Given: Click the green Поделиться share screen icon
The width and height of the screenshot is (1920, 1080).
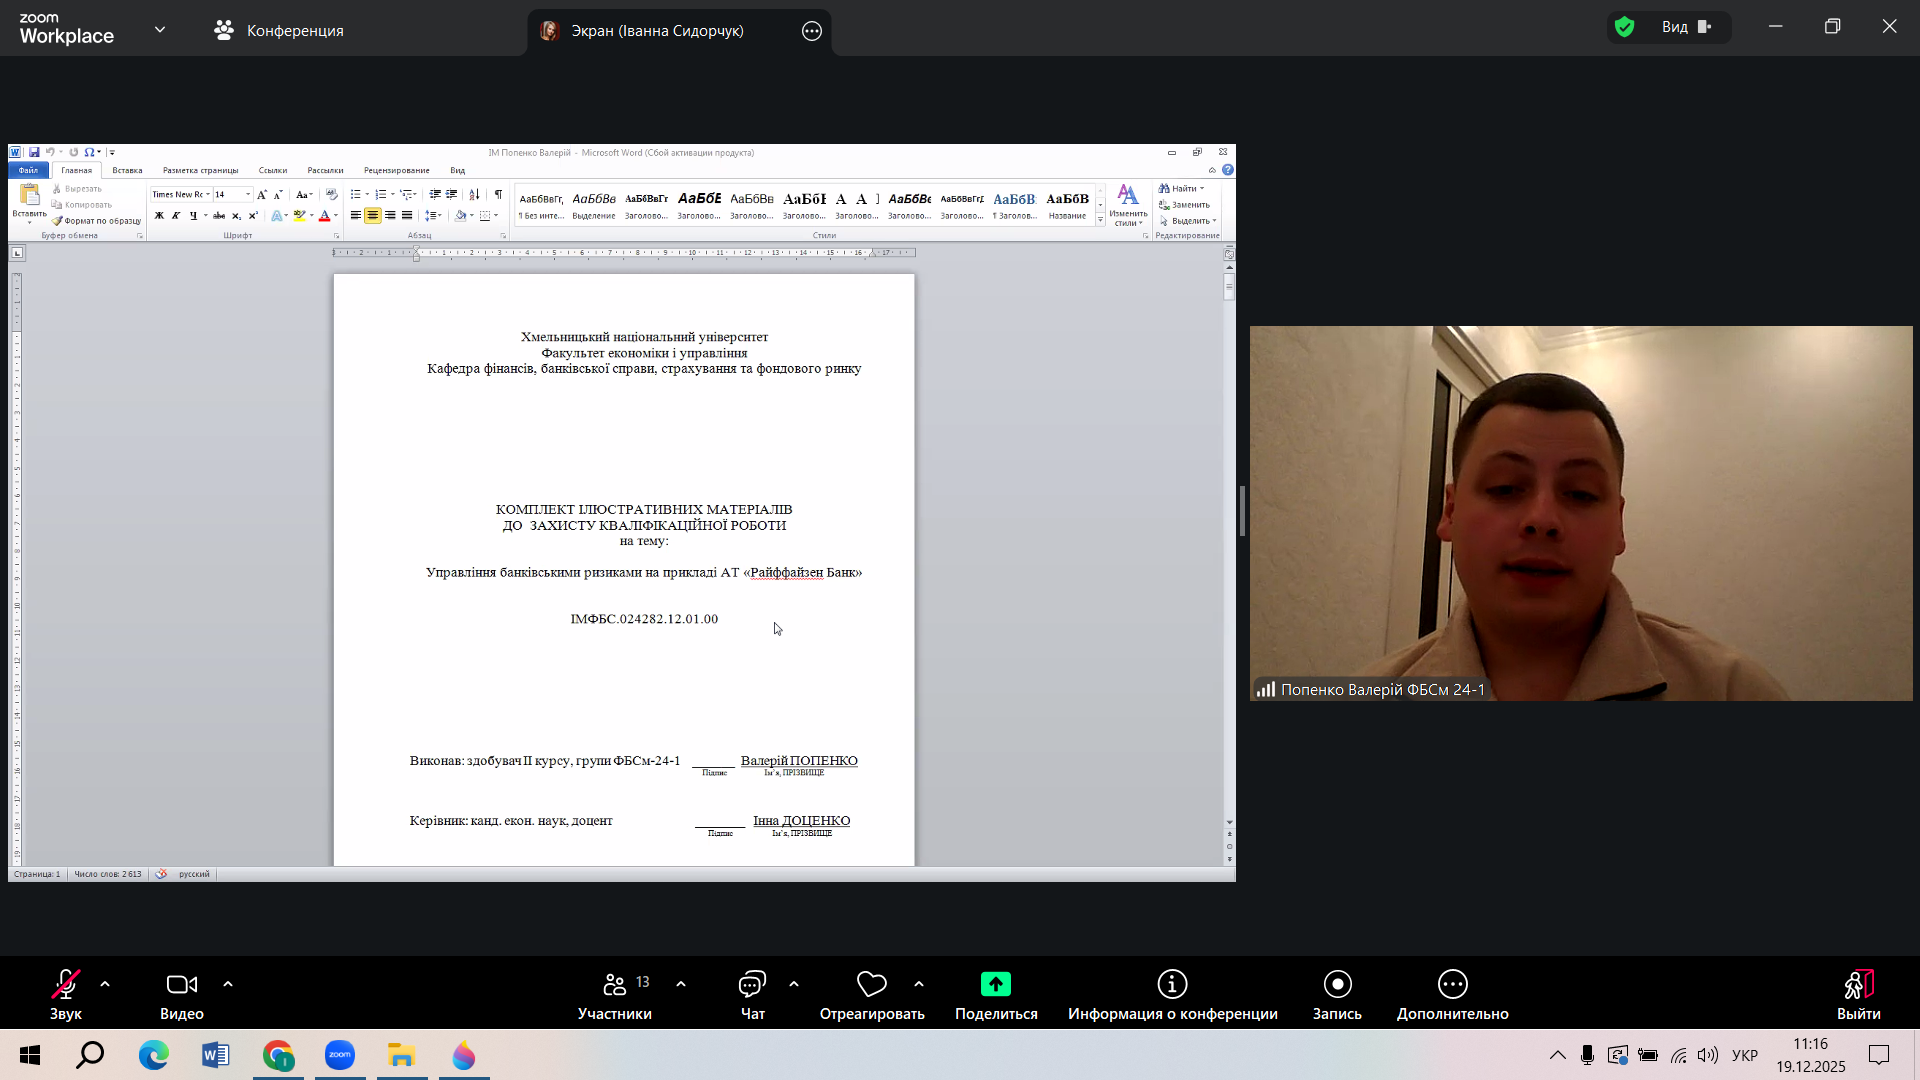Looking at the screenshot, I should tap(995, 985).
